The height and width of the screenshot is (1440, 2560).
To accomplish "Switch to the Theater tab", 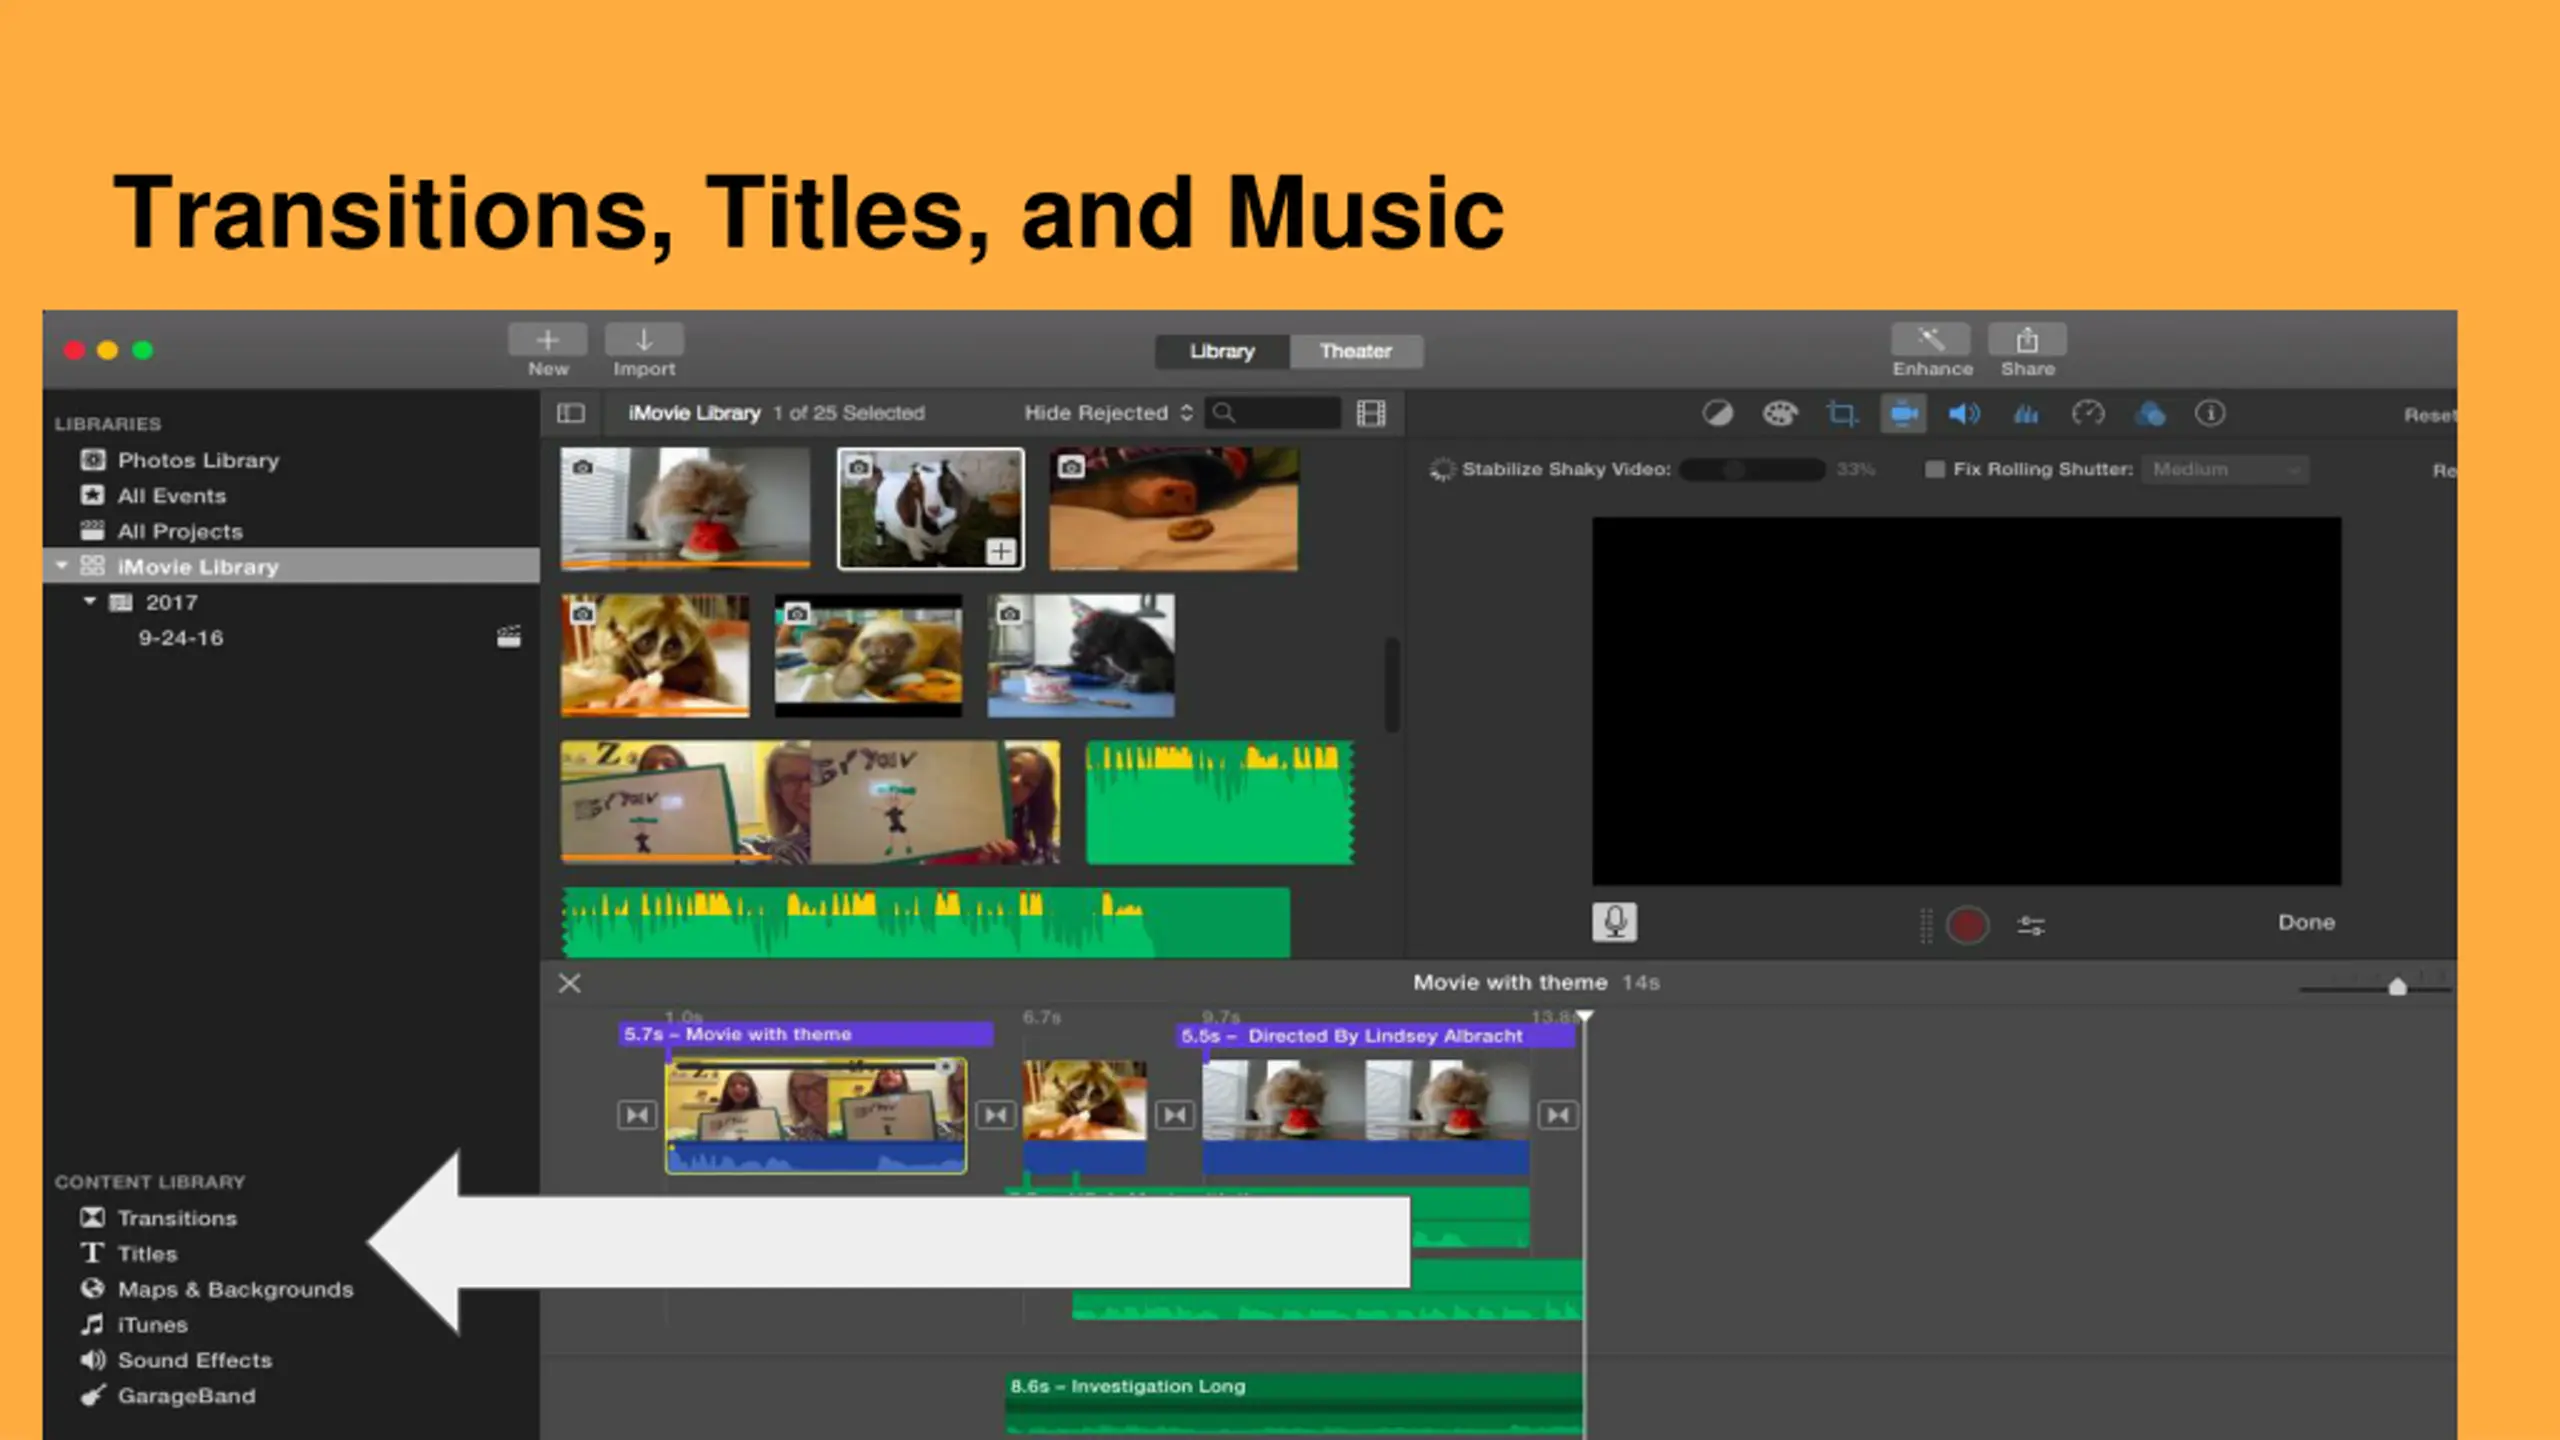I will [x=1356, y=351].
